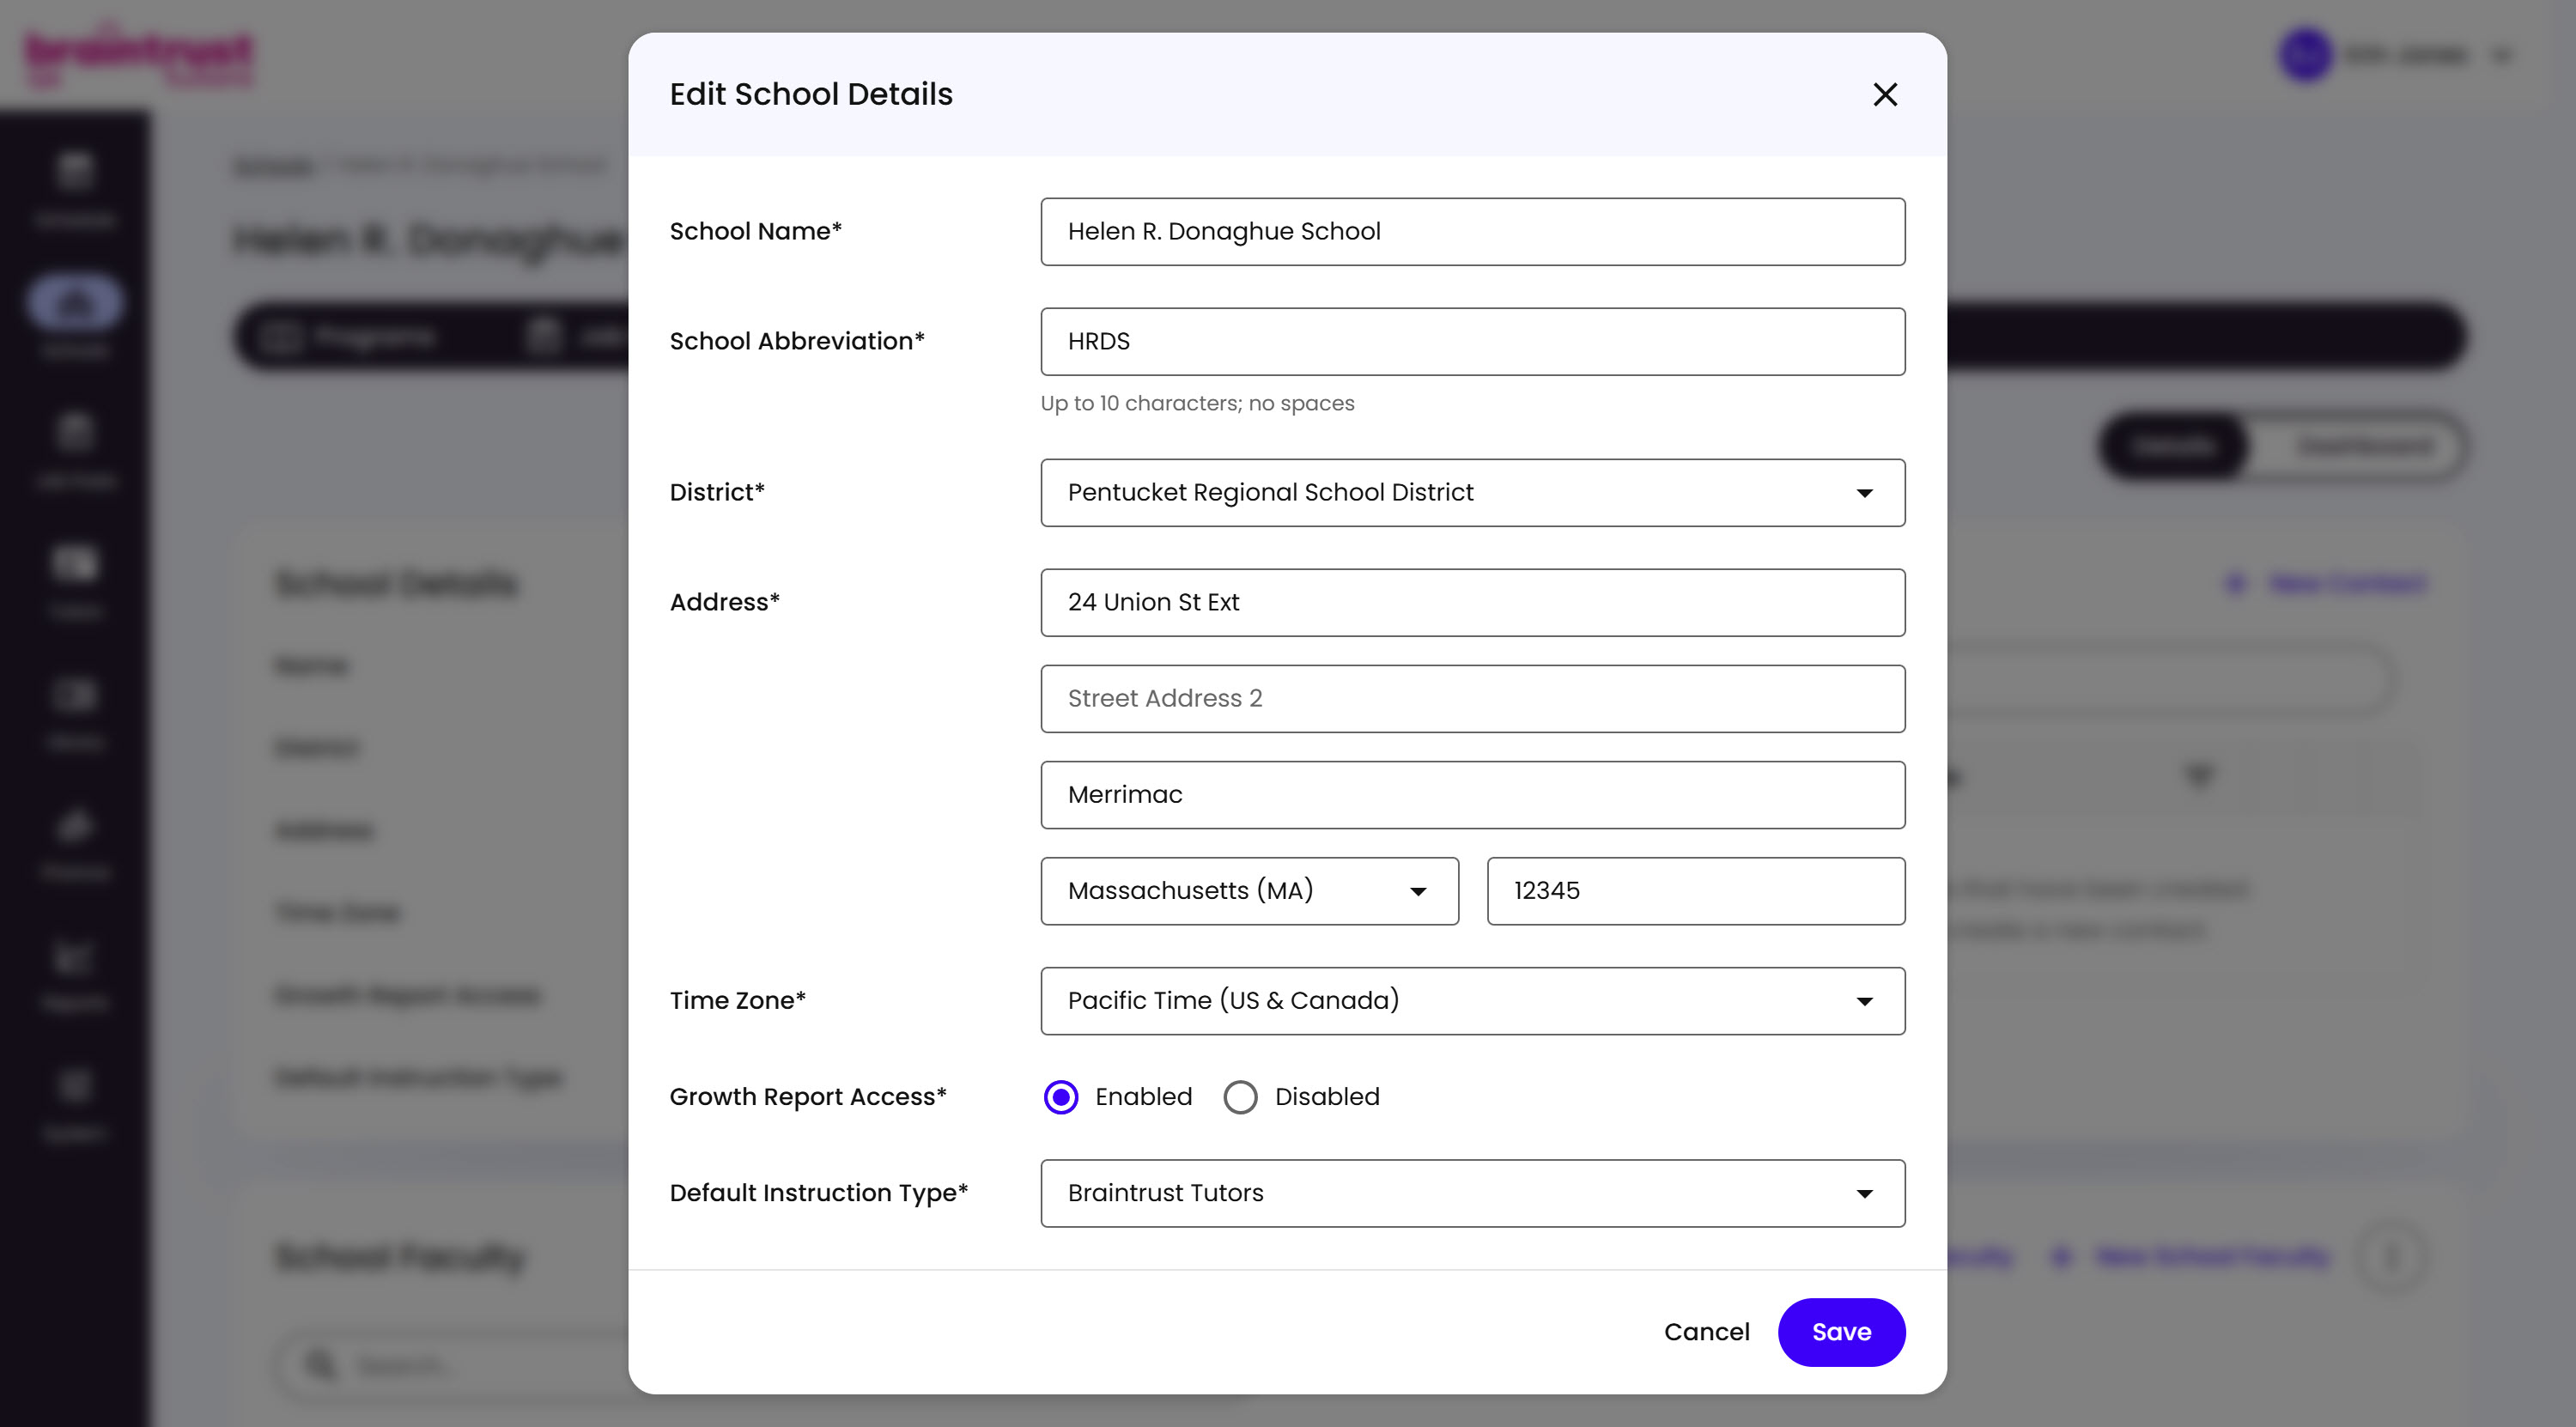The image size is (2576, 1427).
Task: Click the Merrimac city field
Action: click(x=1472, y=794)
